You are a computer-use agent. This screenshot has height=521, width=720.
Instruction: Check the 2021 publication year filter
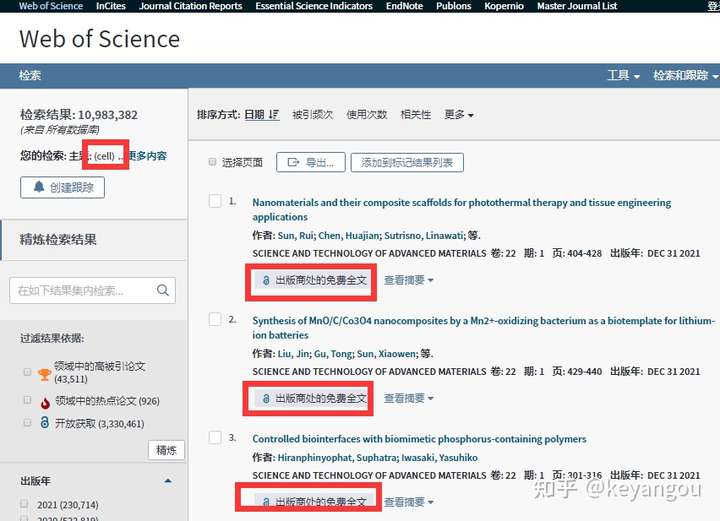[x=24, y=504]
